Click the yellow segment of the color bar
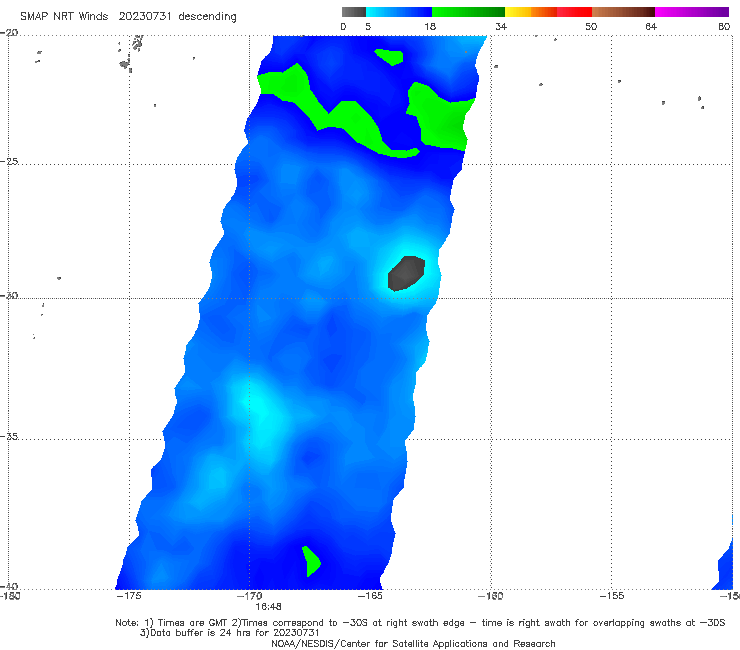This screenshot has width=740, height=650. pos(518,12)
